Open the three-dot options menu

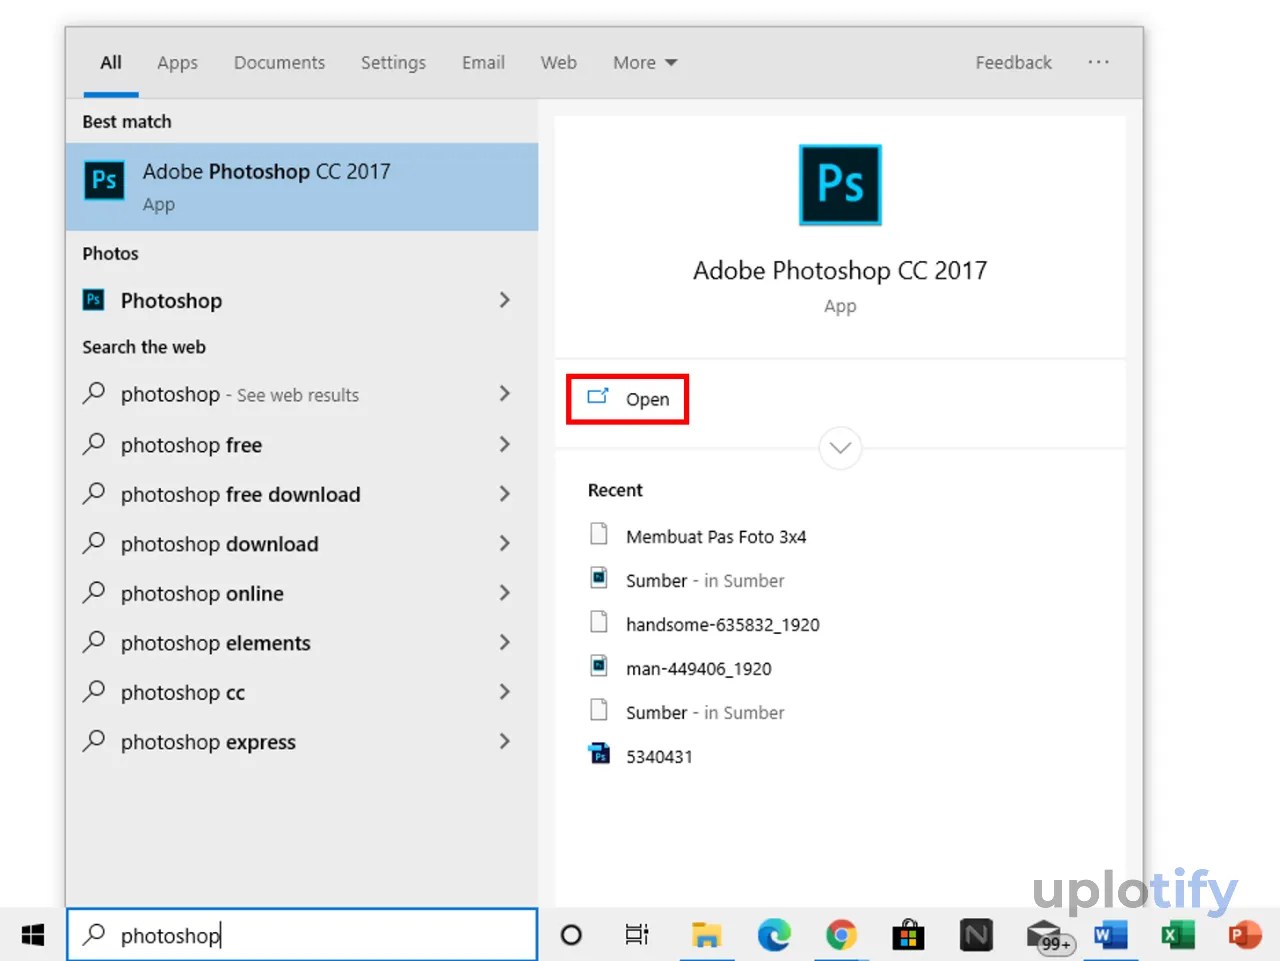pos(1099,62)
